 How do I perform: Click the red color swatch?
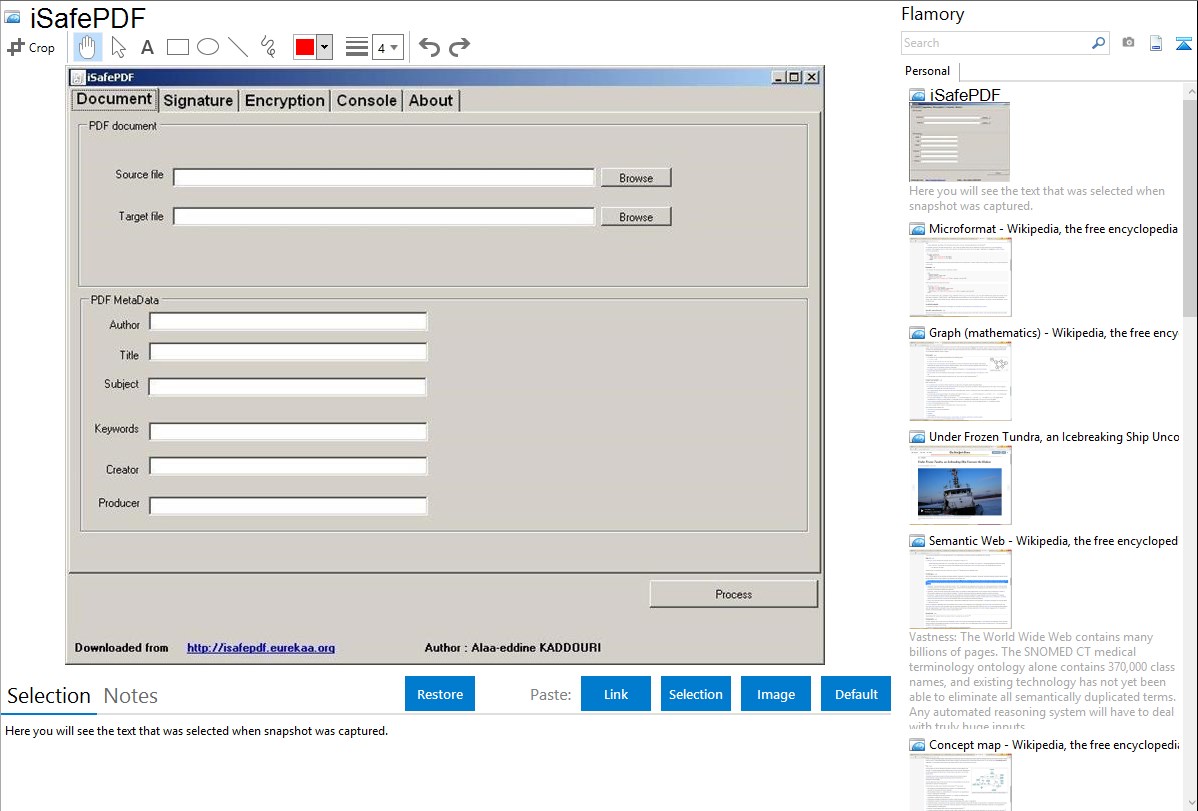[305, 47]
